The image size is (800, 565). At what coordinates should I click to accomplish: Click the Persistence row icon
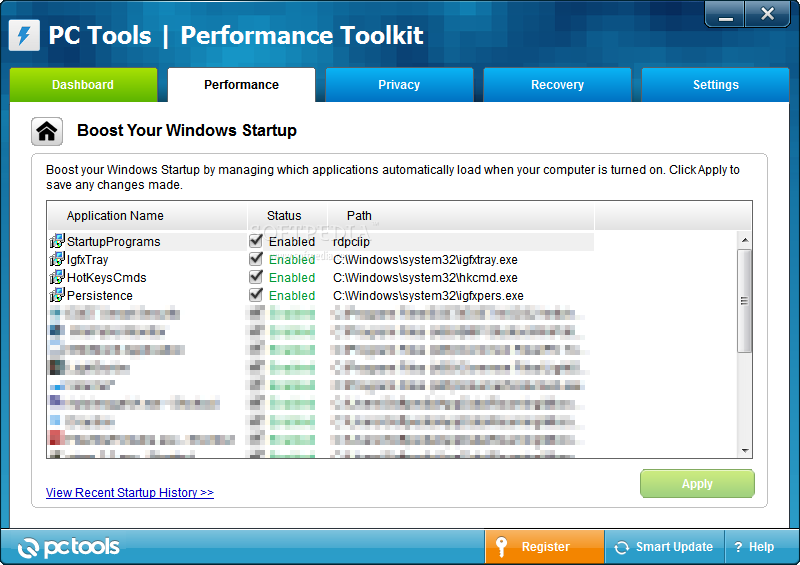[57, 295]
